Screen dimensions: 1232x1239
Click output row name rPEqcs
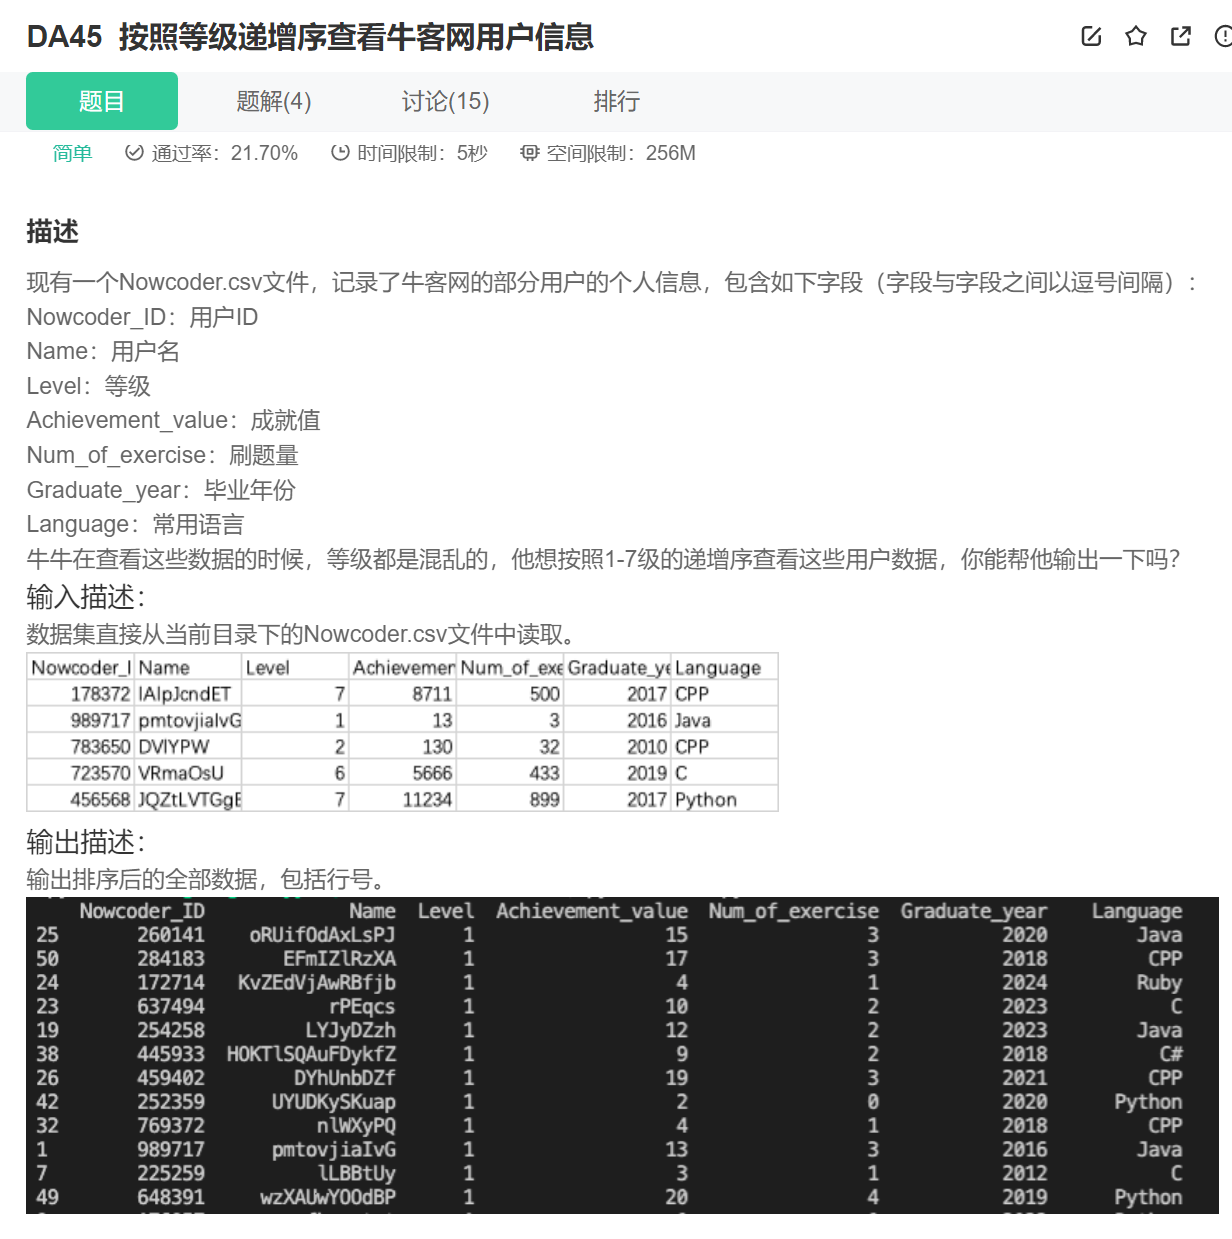tap(362, 1007)
